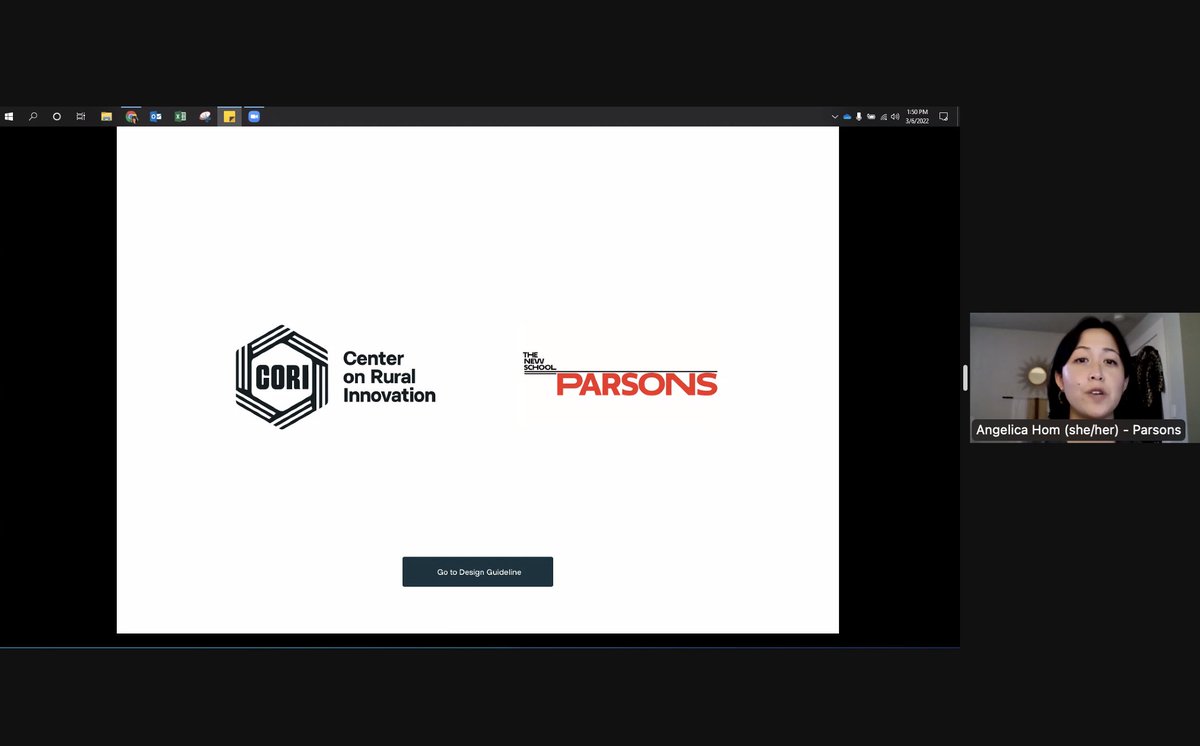The height and width of the screenshot is (746, 1200).
Task: Open the clock showing 1:50 PM
Action: 917,116
